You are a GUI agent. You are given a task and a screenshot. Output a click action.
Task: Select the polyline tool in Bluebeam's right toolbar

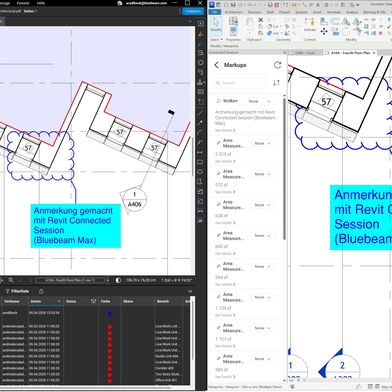pos(200,143)
